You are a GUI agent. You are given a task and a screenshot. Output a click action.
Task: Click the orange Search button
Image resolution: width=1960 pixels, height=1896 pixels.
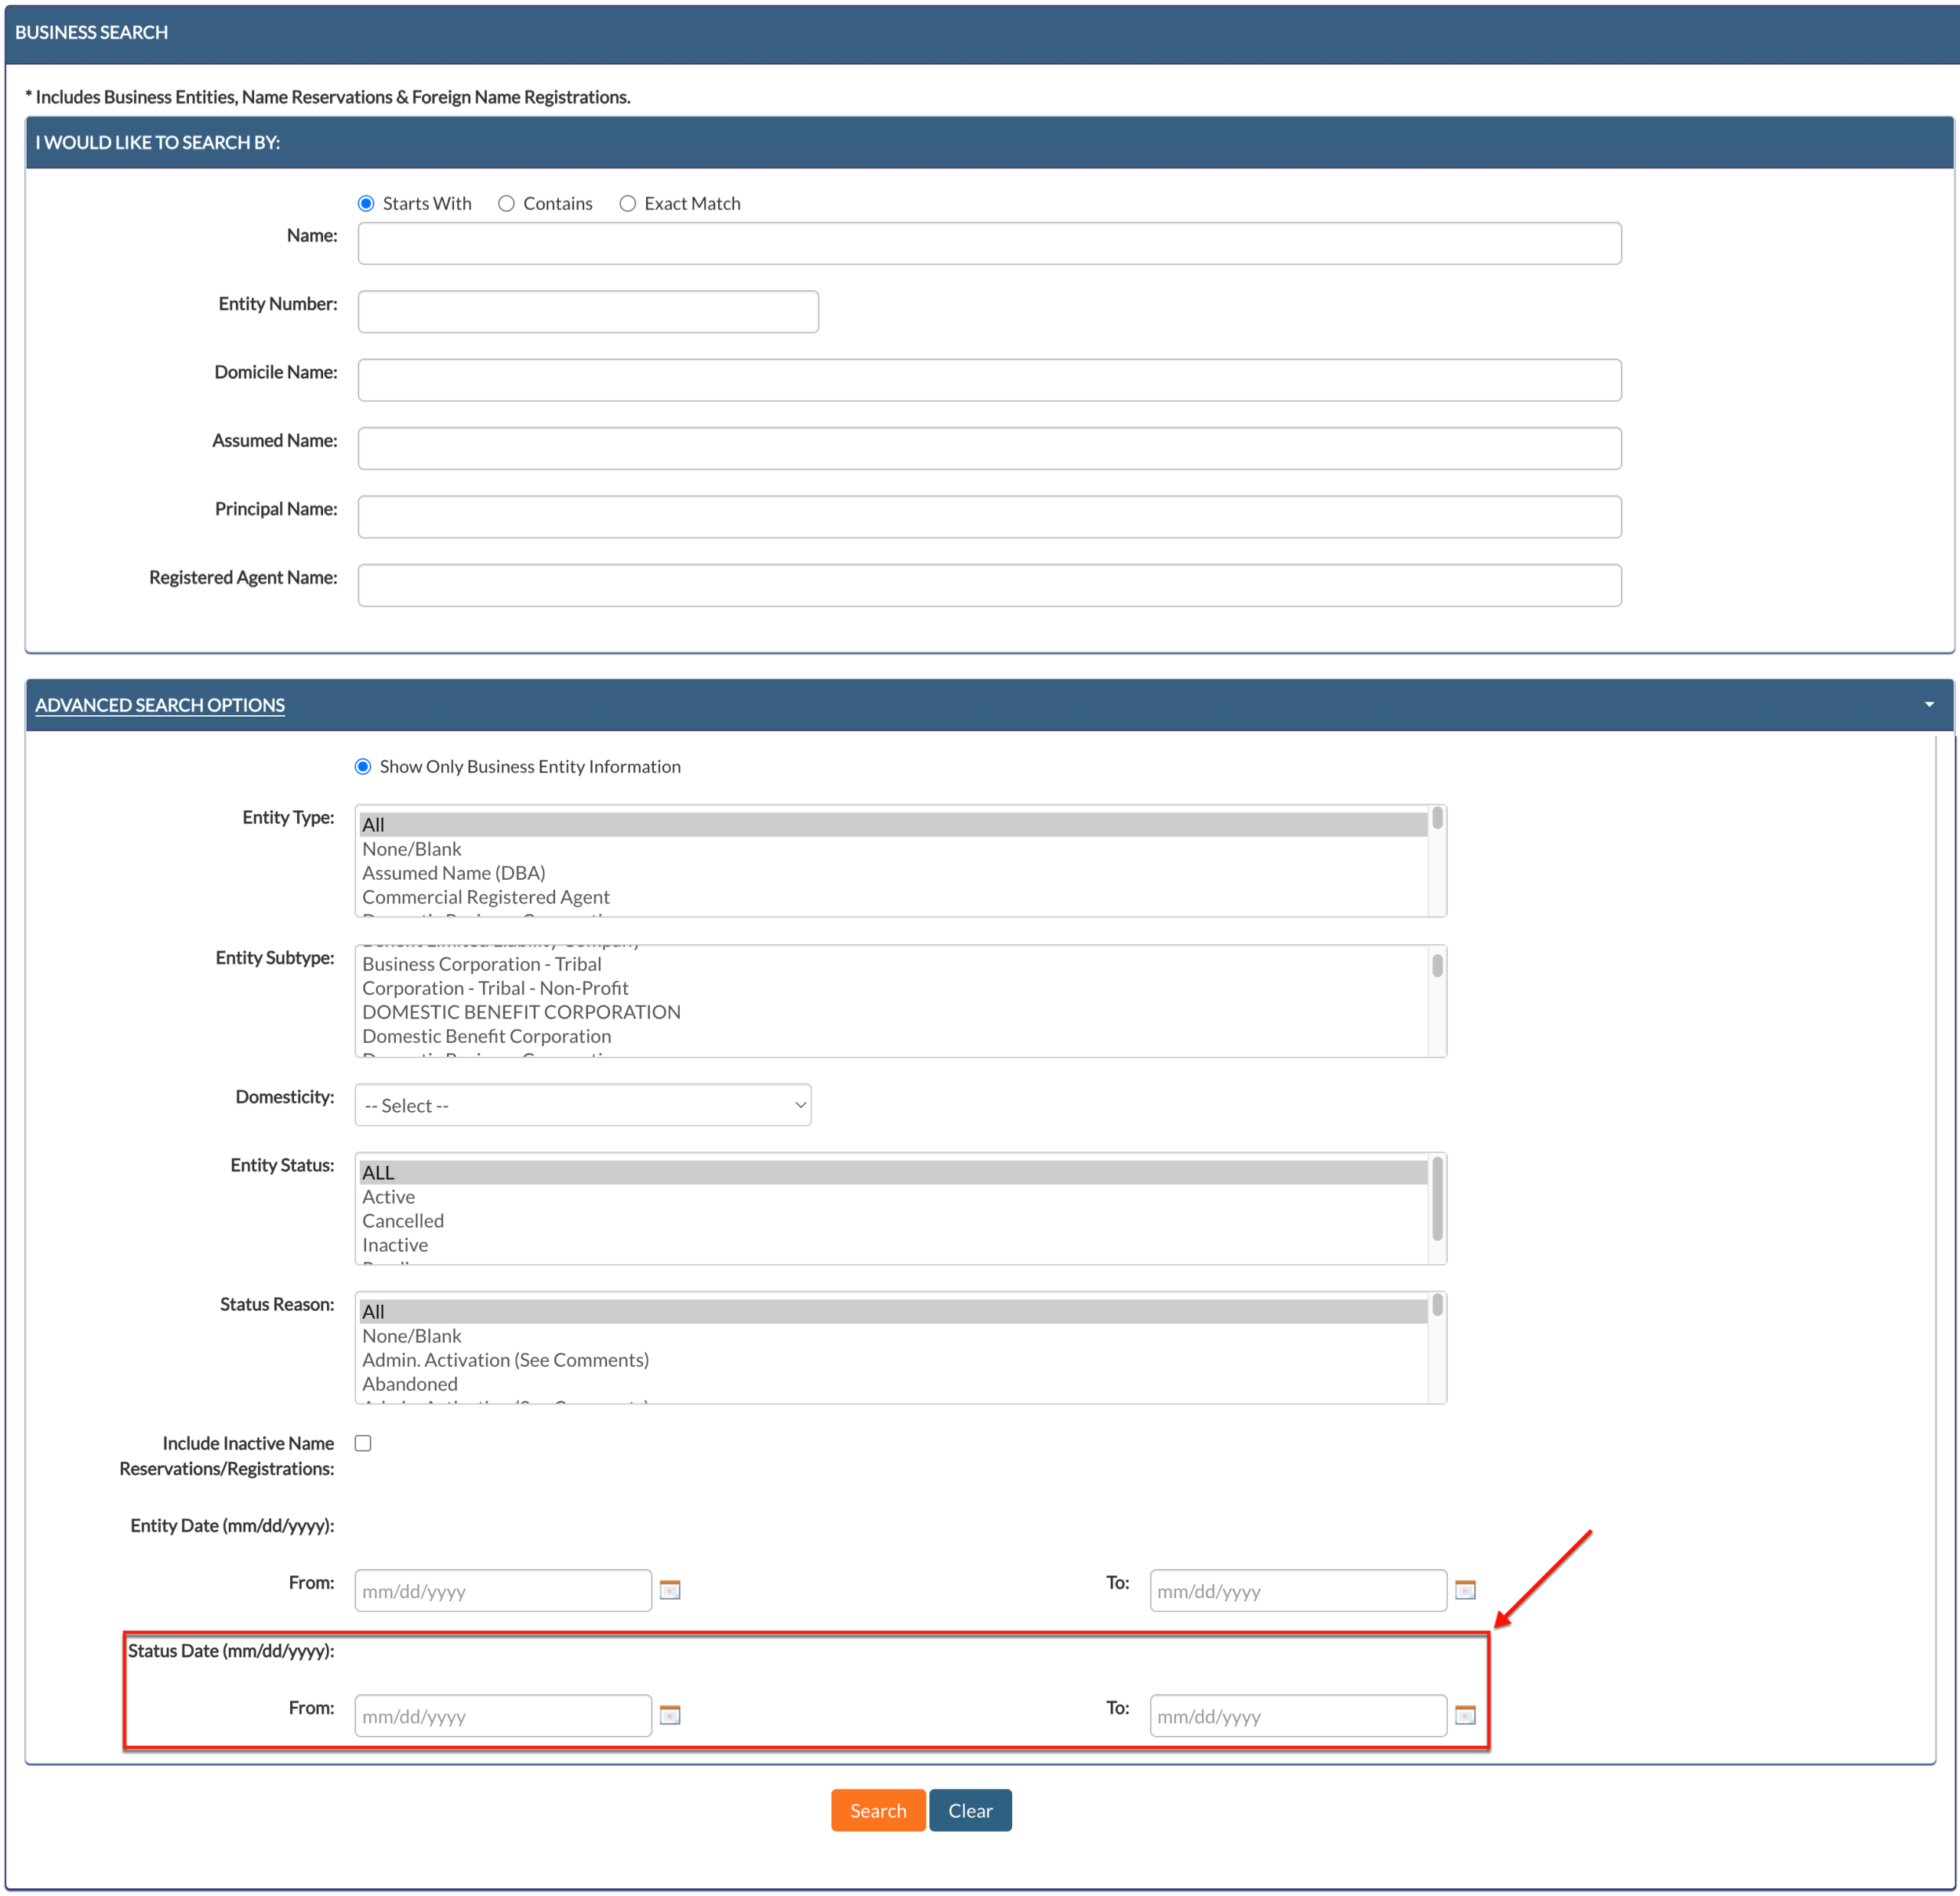click(x=878, y=1810)
